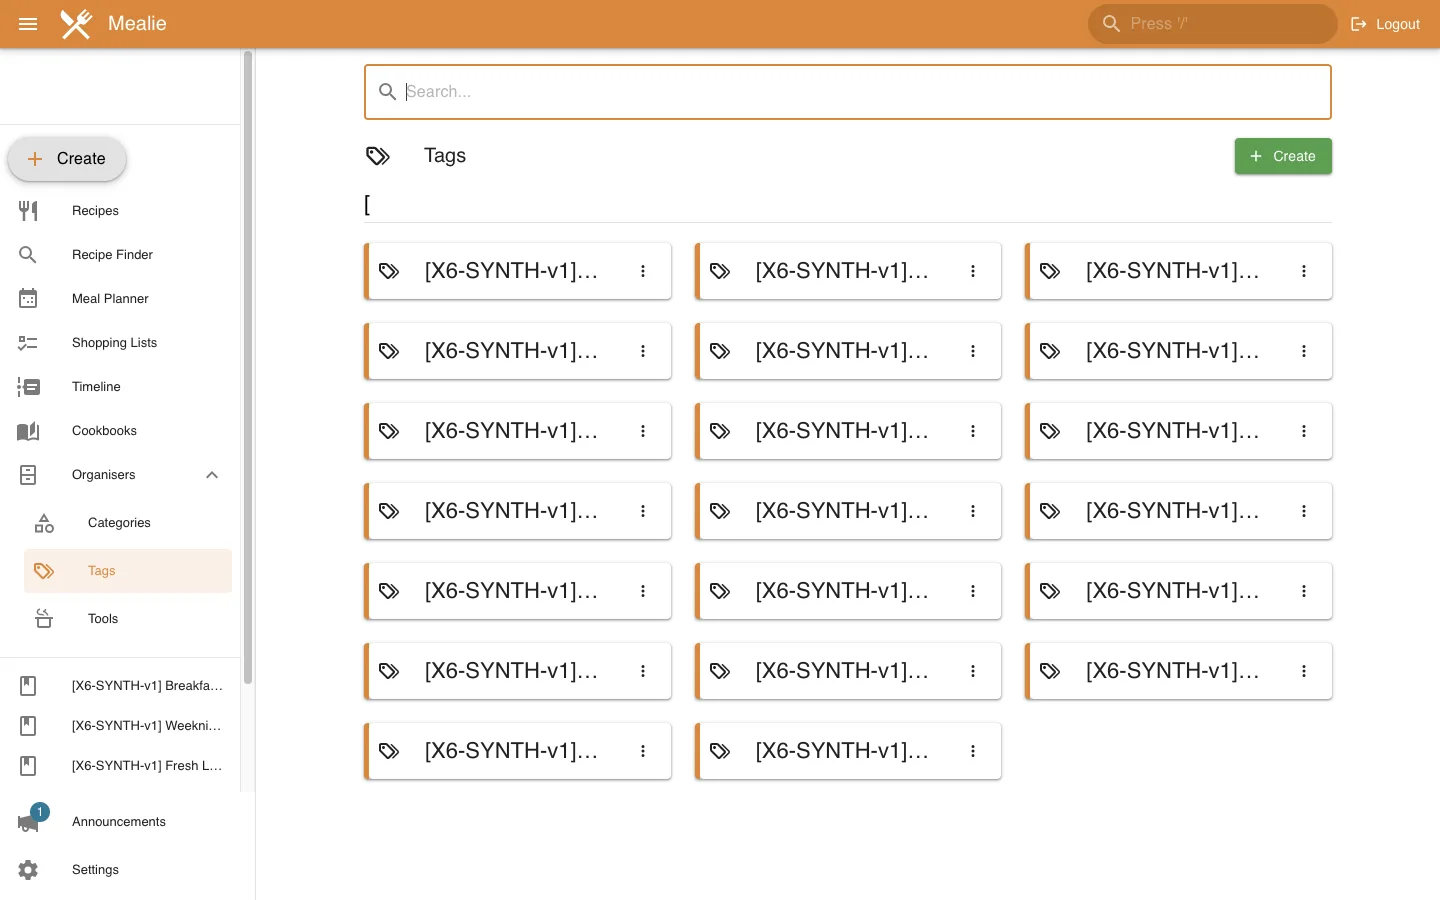
Task: Select the Organisers sidebar entry
Action: tap(120, 475)
